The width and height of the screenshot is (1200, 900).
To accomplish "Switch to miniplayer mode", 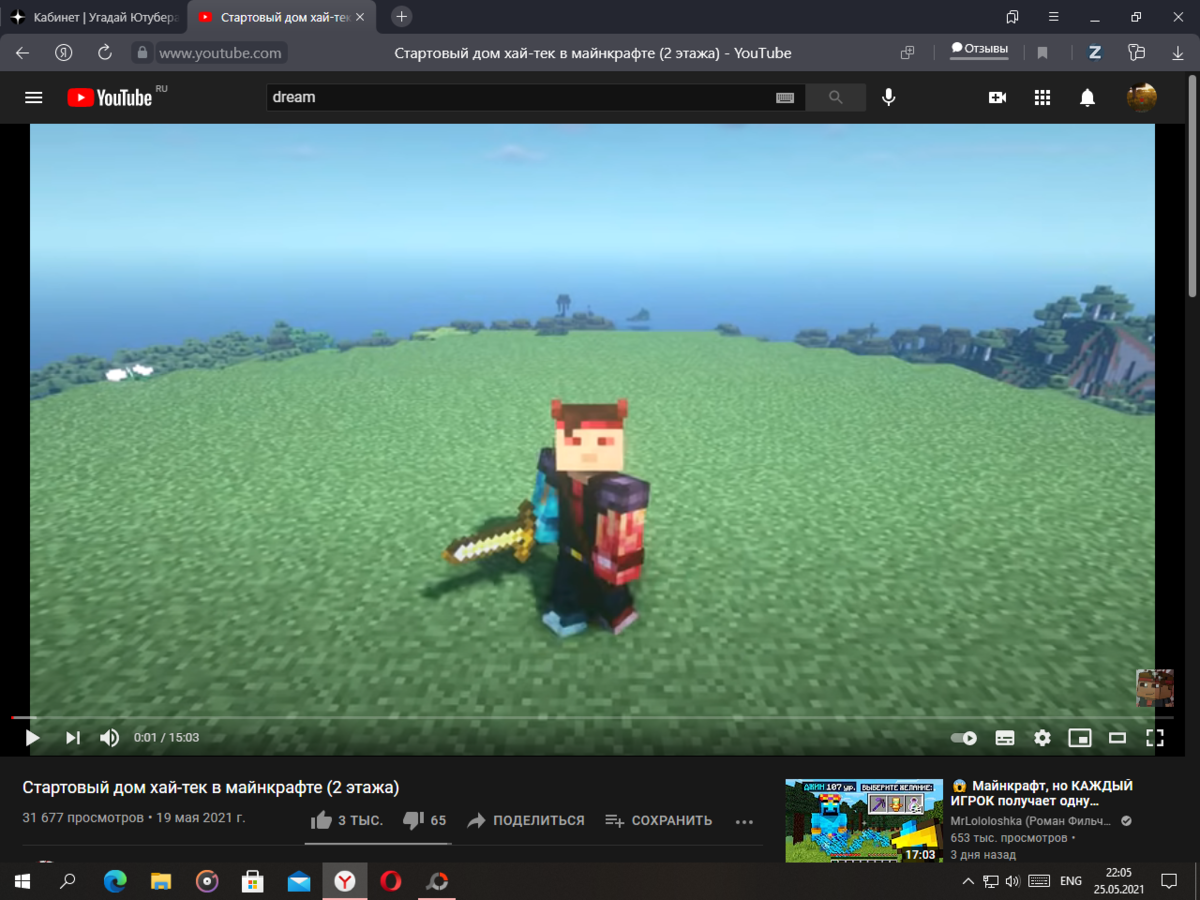I will click(1079, 738).
